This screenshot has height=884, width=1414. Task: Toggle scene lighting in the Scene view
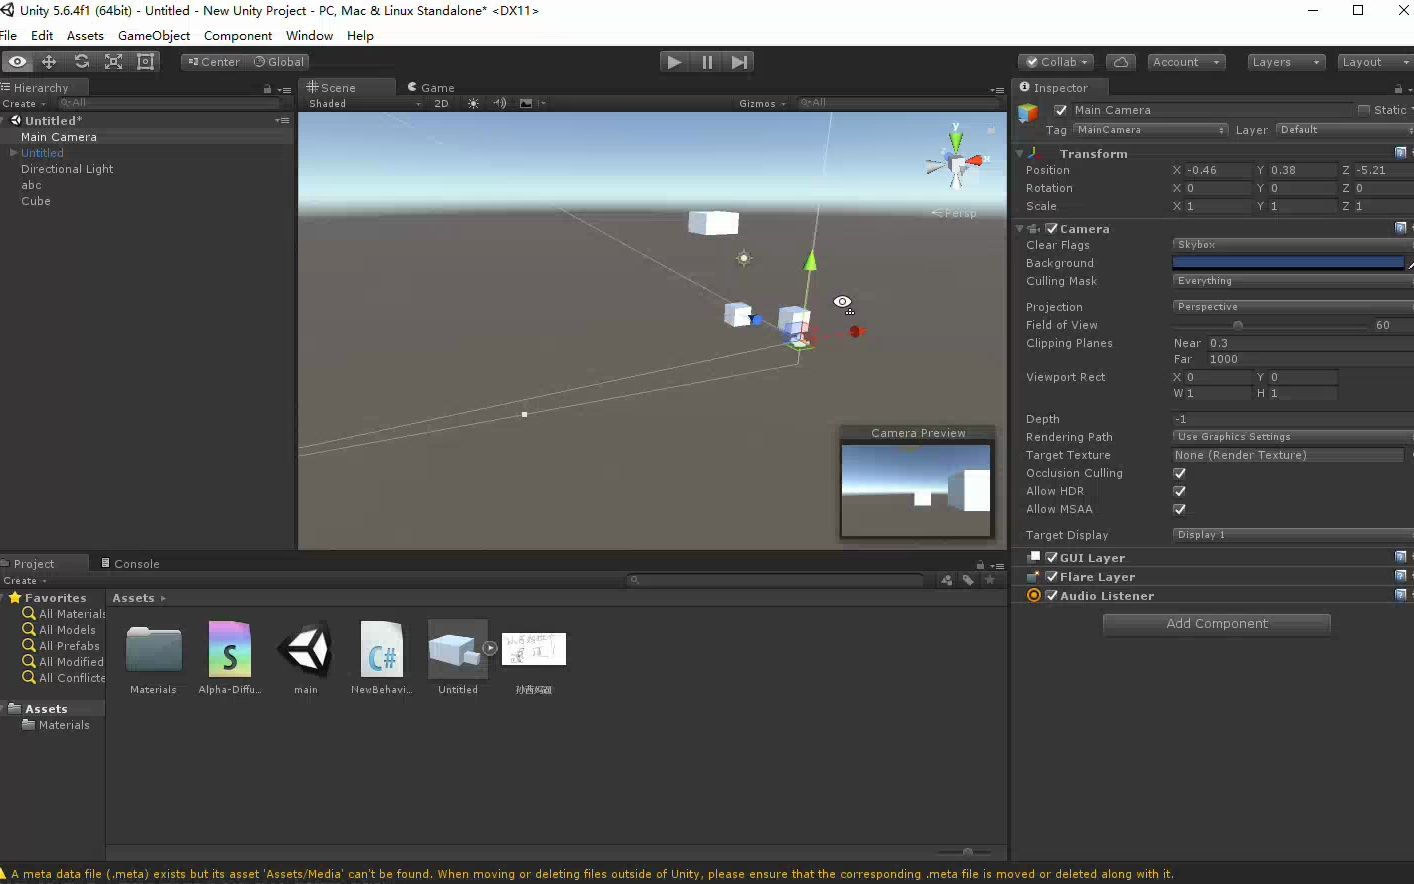[x=472, y=103]
